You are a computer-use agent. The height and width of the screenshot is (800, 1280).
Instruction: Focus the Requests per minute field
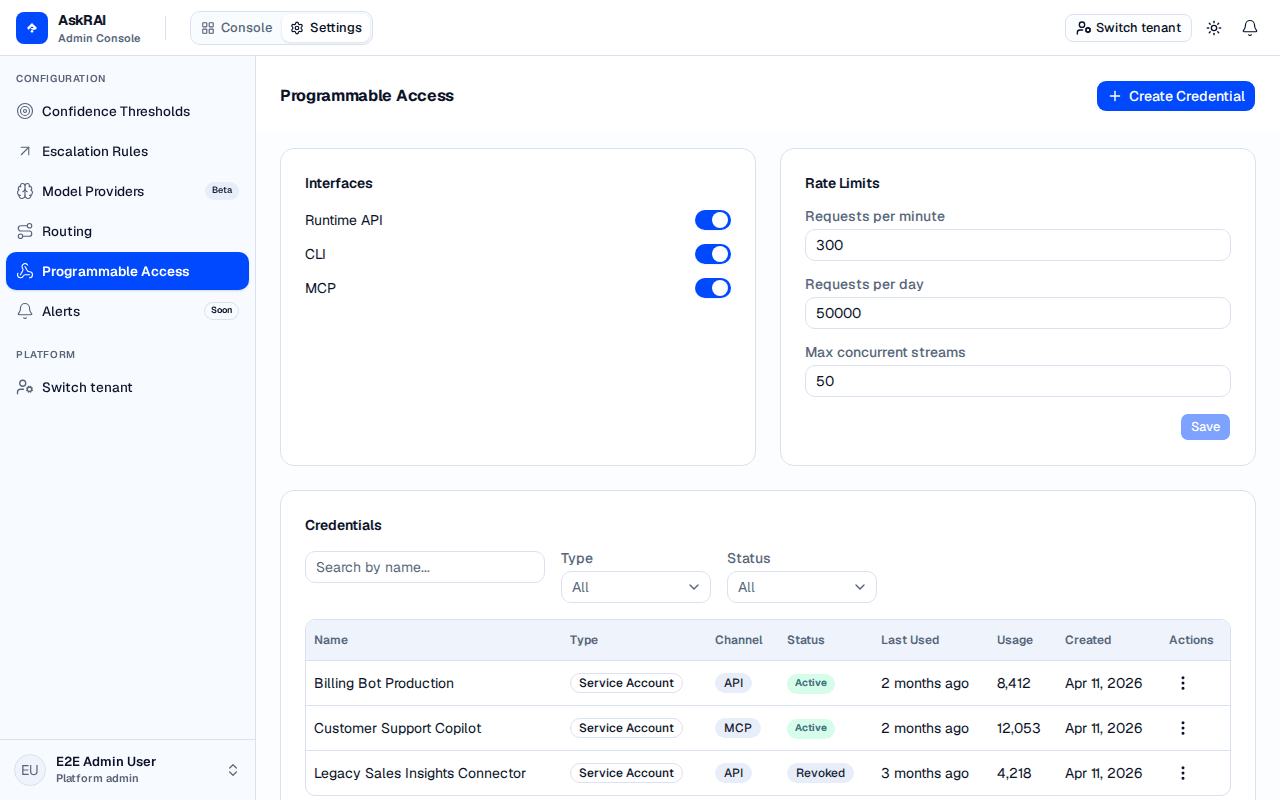tap(1018, 245)
